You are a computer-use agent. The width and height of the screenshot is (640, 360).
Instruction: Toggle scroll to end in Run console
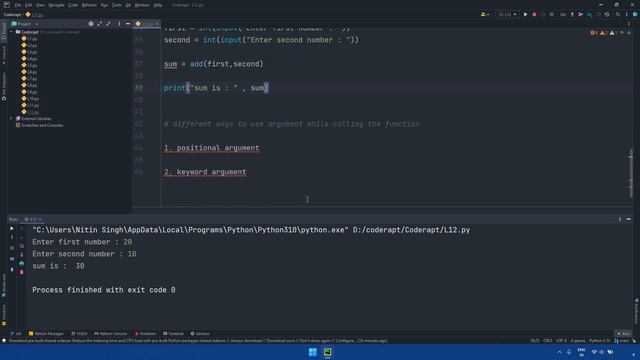(x=22, y=255)
